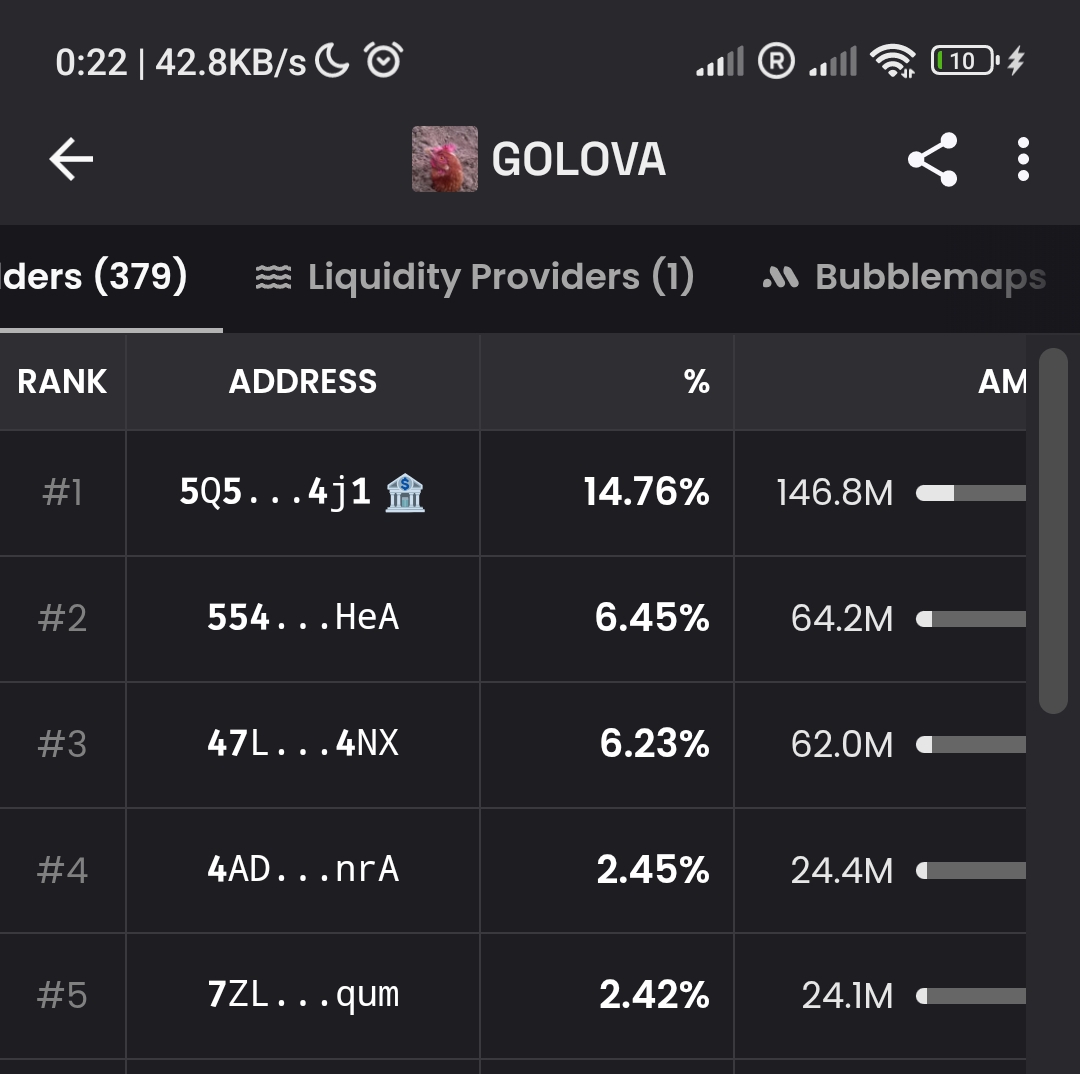Screen dimensions: 1080x1074
Task: Select the Holders (379) tab
Action: click(x=95, y=277)
